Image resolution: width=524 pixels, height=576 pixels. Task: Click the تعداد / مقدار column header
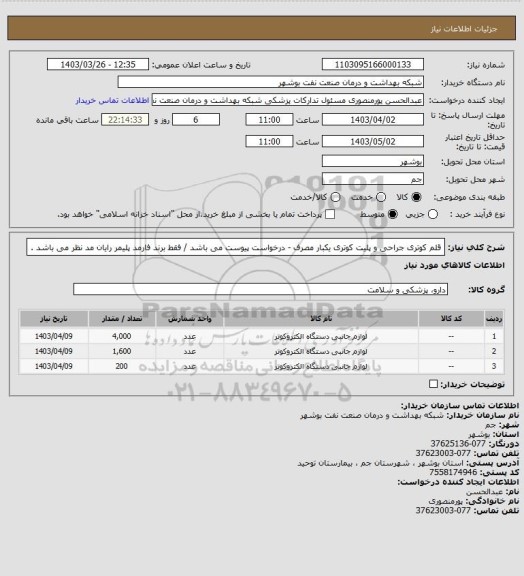coord(122,318)
